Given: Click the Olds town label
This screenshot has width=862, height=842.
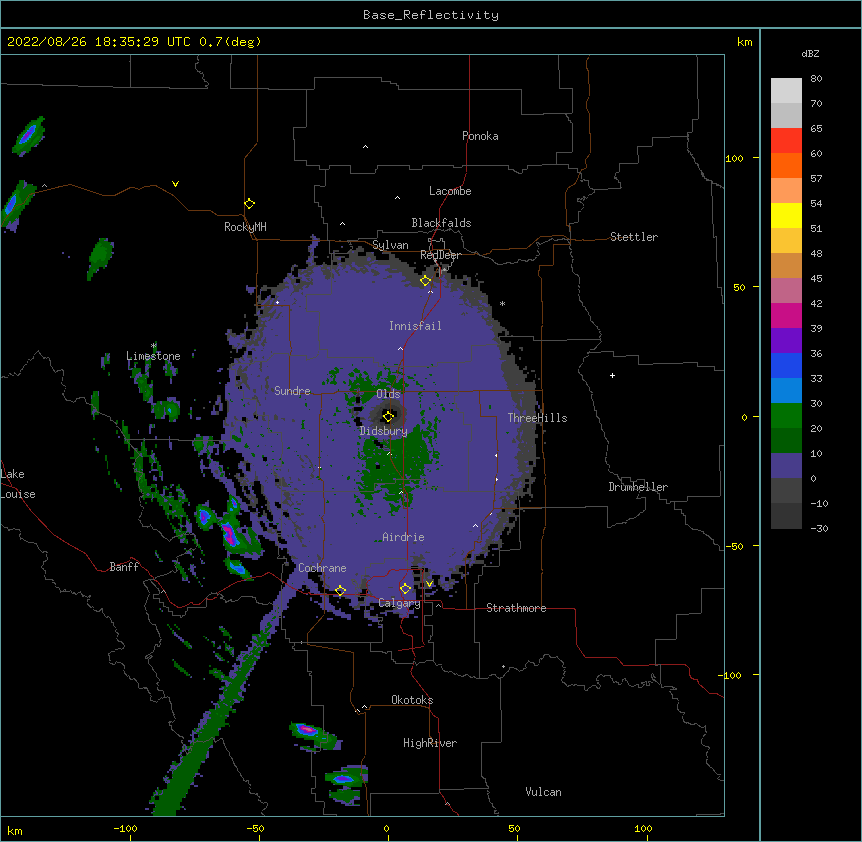Looking at the screenshot, I should [x=388, y=394].
